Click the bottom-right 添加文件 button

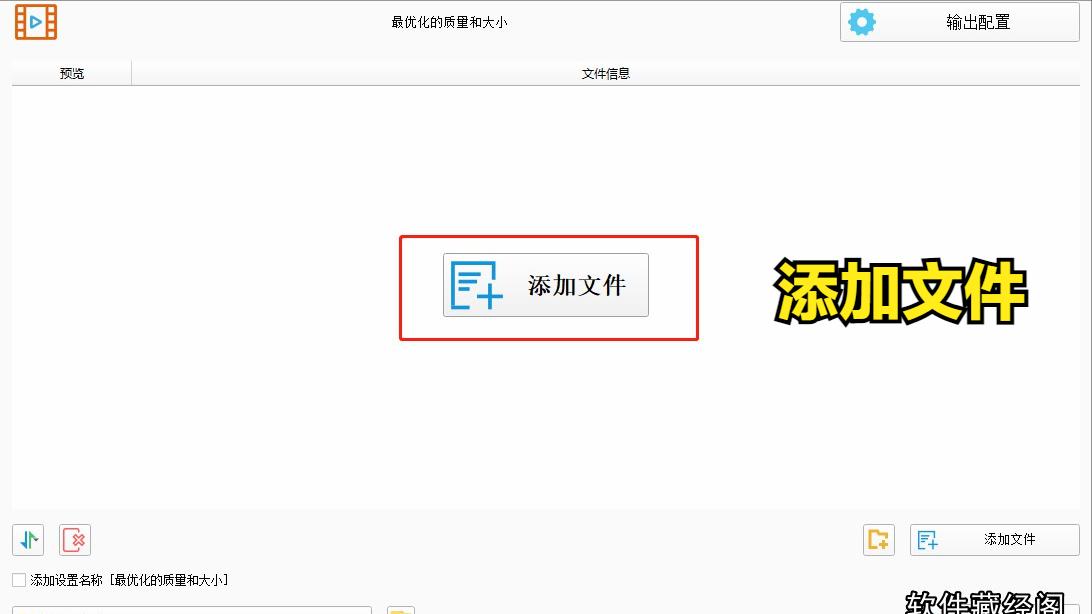click(x=995, y=539)
